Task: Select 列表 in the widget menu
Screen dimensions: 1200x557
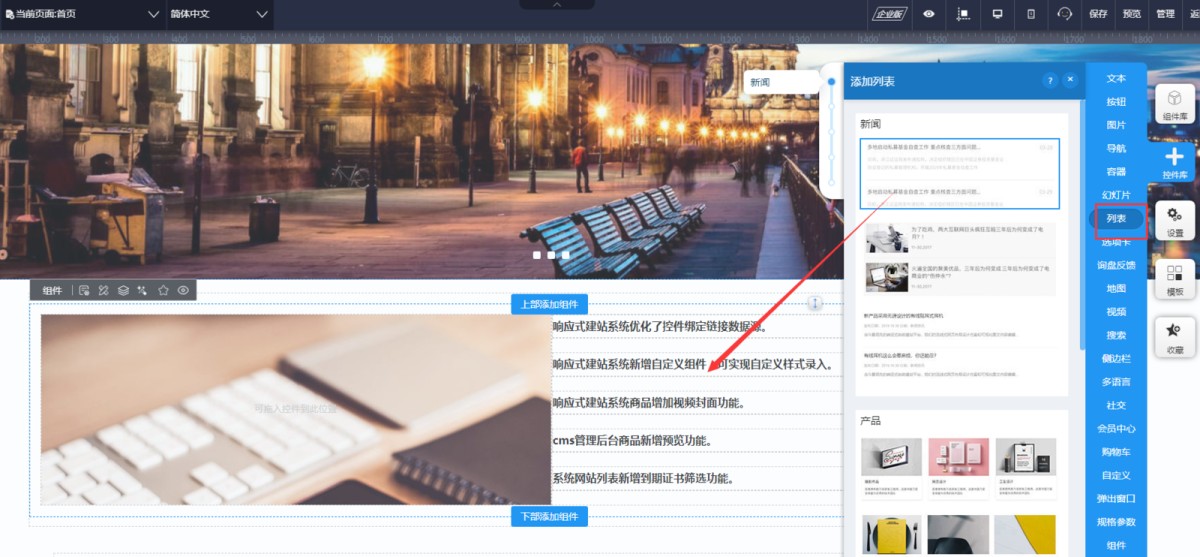Action: click(1116, 218)
